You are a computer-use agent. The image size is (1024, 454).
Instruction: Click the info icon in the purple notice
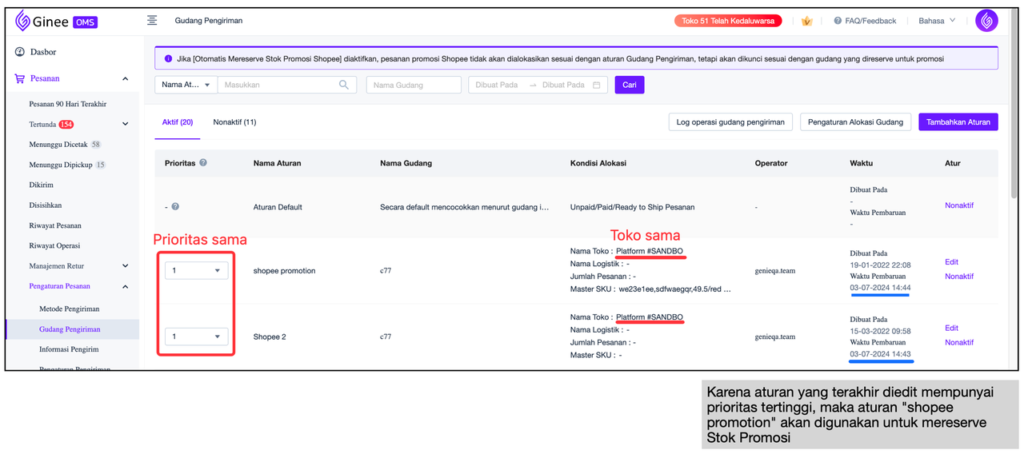168,58
